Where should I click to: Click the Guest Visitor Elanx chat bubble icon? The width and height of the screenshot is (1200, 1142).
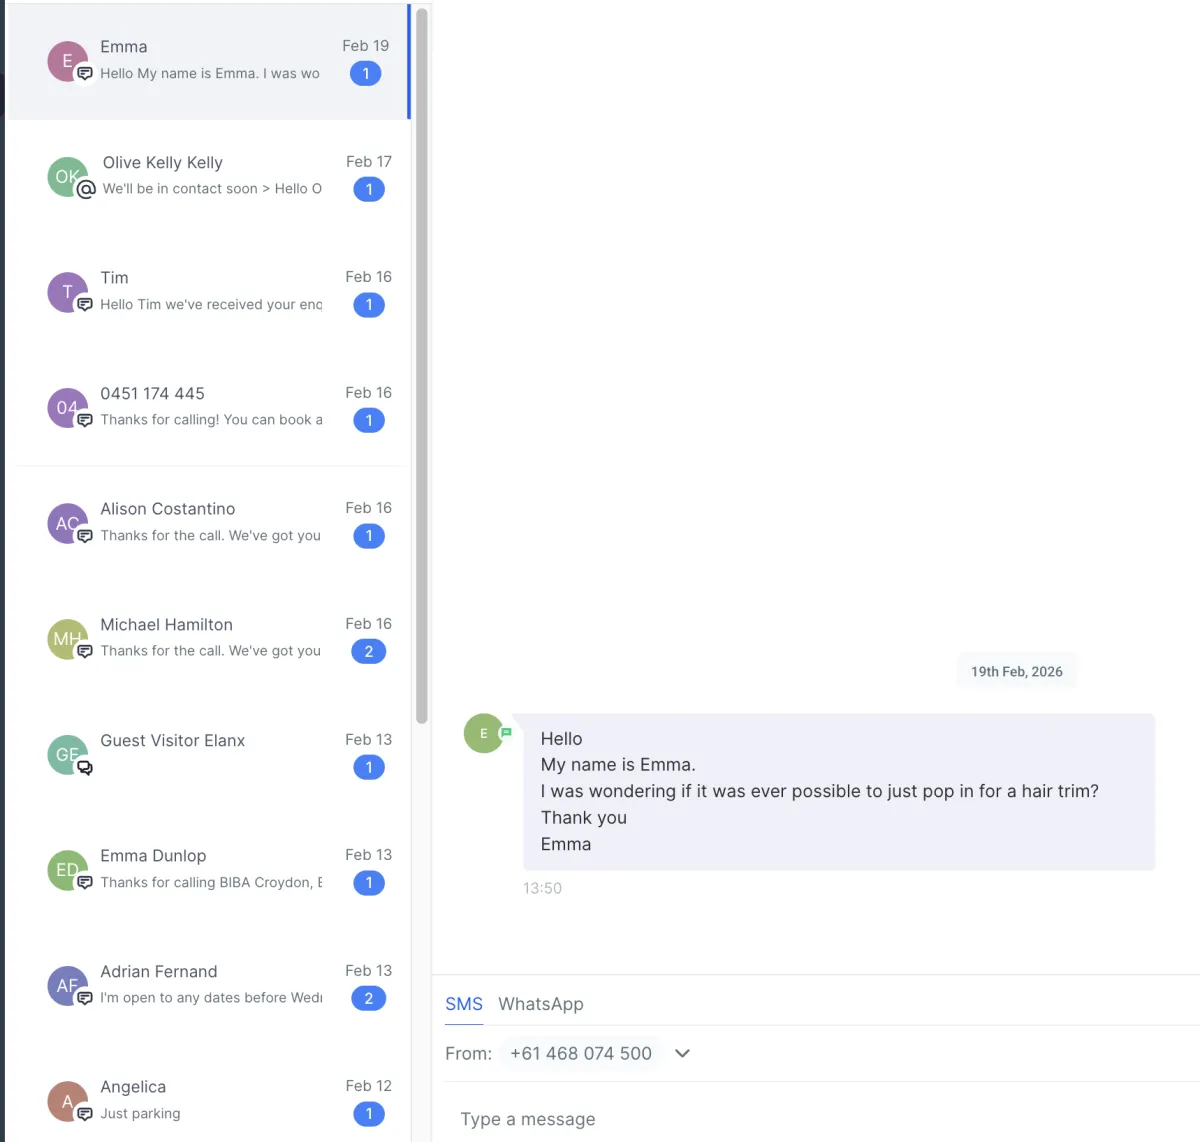[85, 768]
